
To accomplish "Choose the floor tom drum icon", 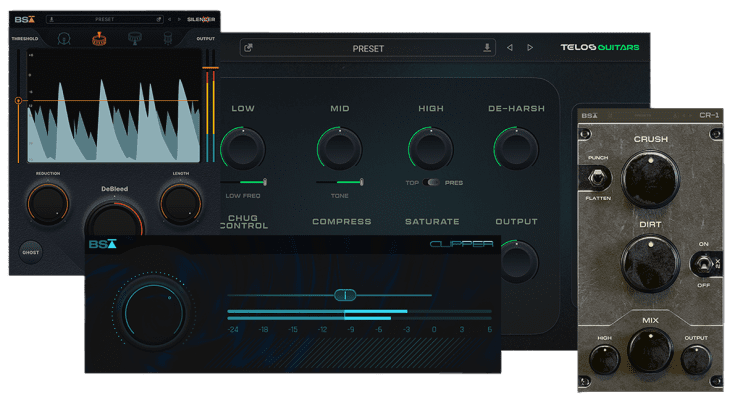I will click(x=168, y=39).
